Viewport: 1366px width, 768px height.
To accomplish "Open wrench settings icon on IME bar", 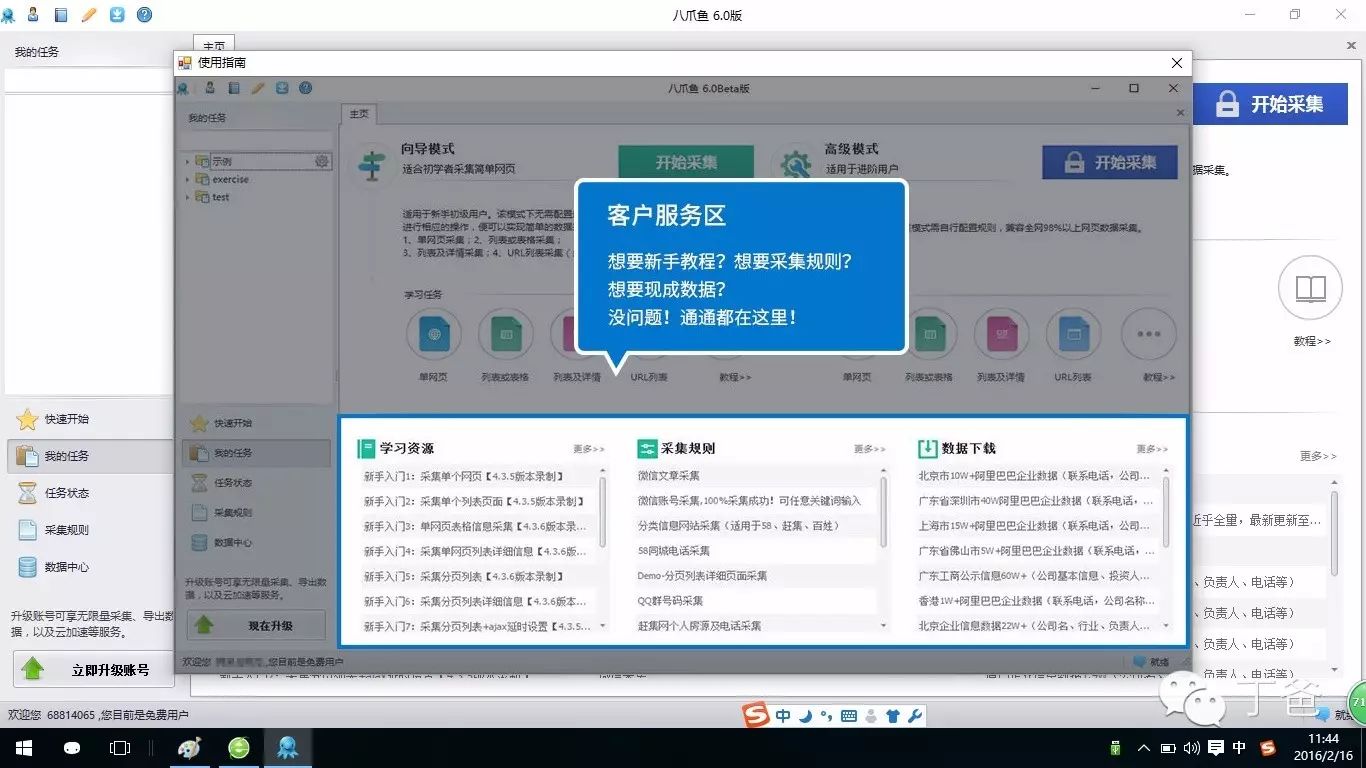I will coord(914,716).
